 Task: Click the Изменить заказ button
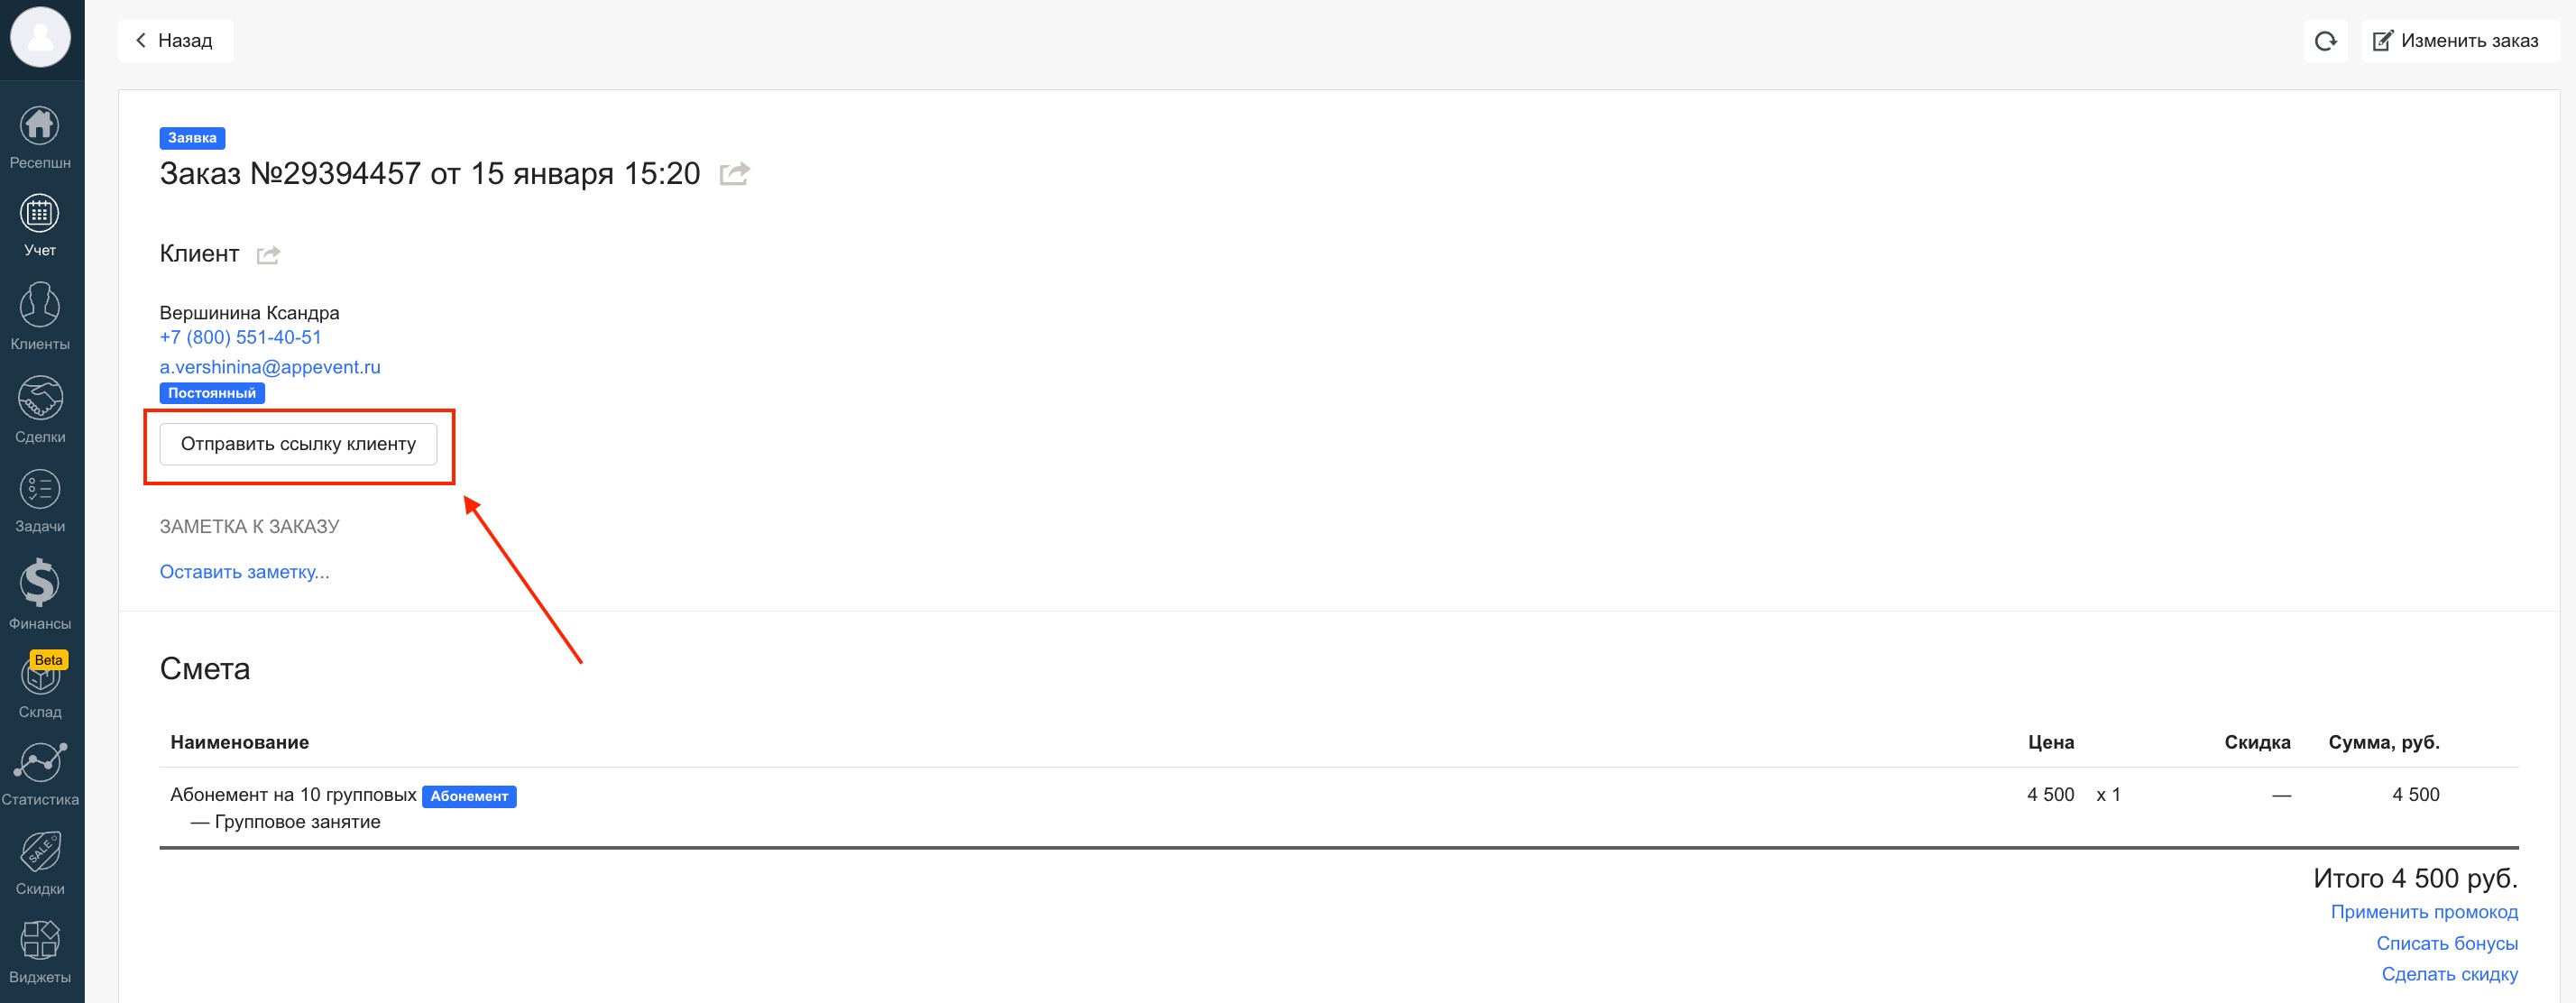click(x=2458, y=41)
